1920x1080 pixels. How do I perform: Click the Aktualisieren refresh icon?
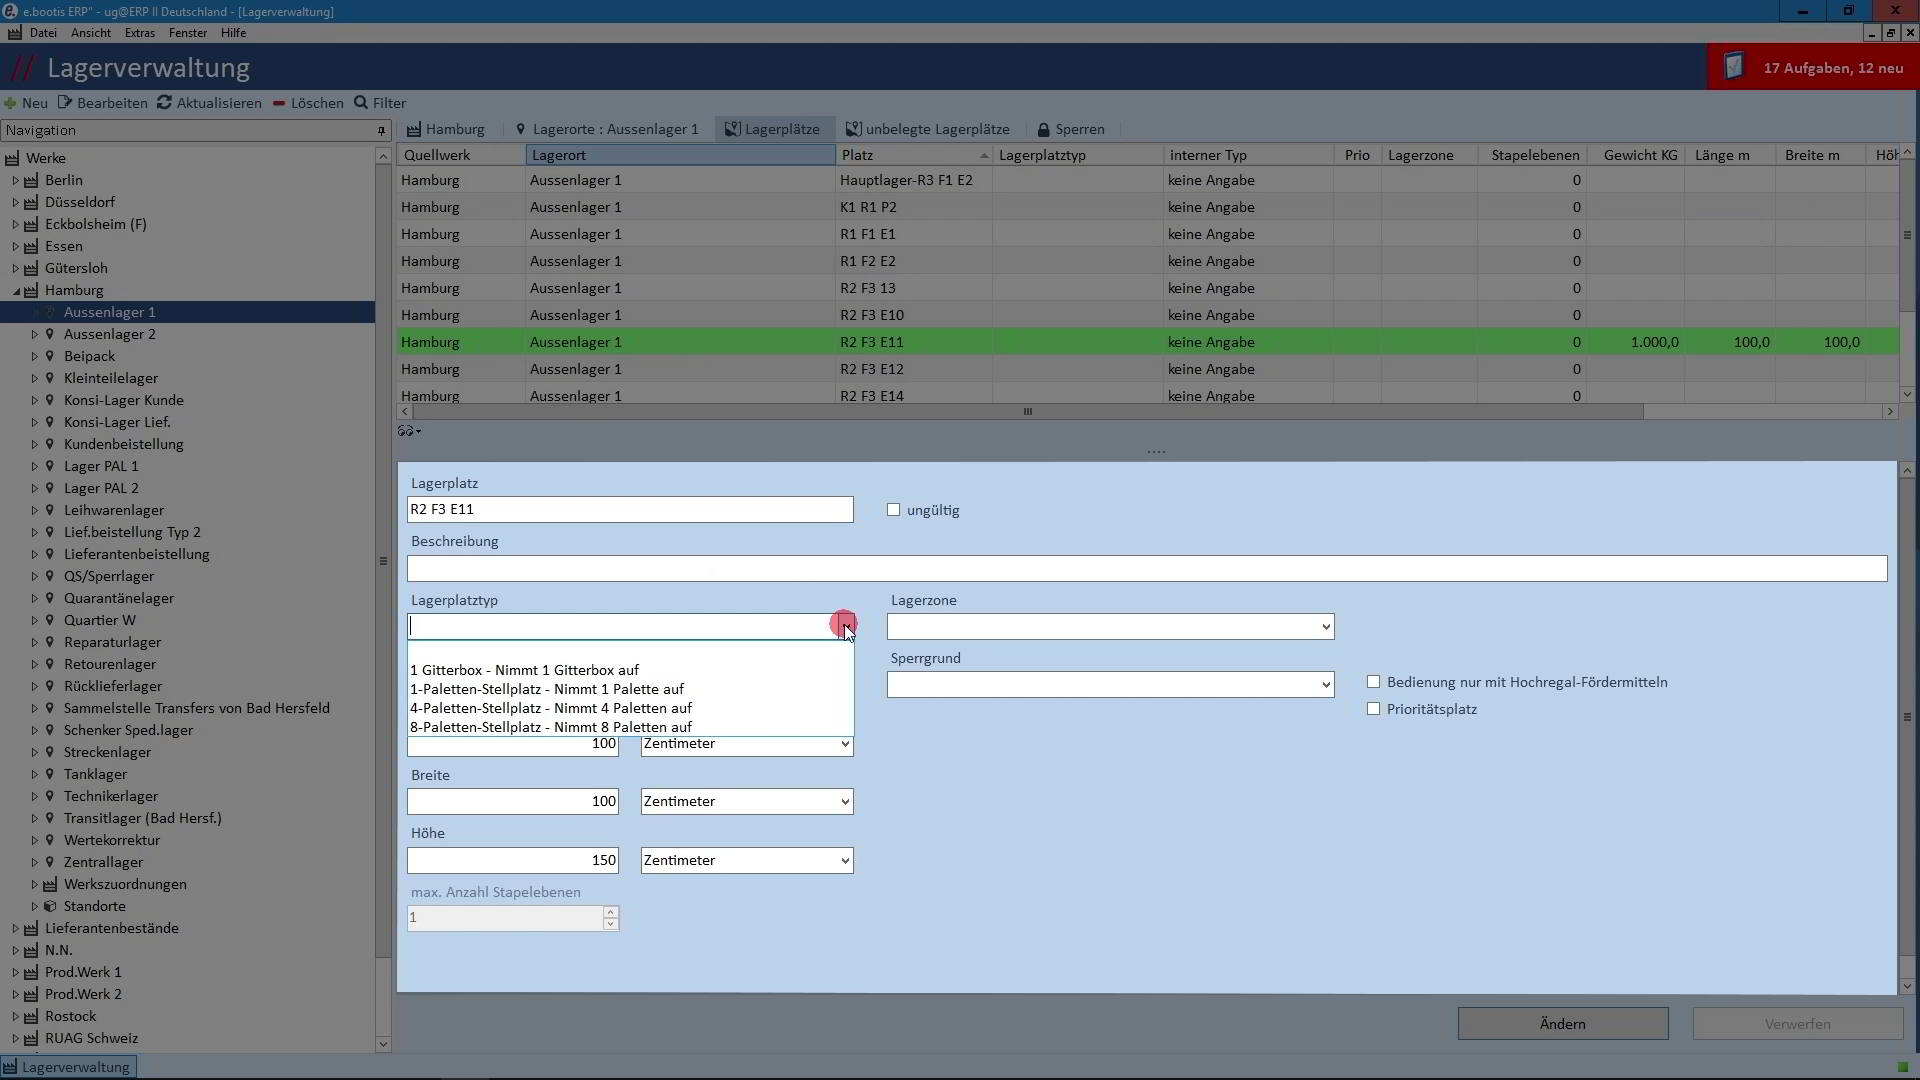point(164,103)
